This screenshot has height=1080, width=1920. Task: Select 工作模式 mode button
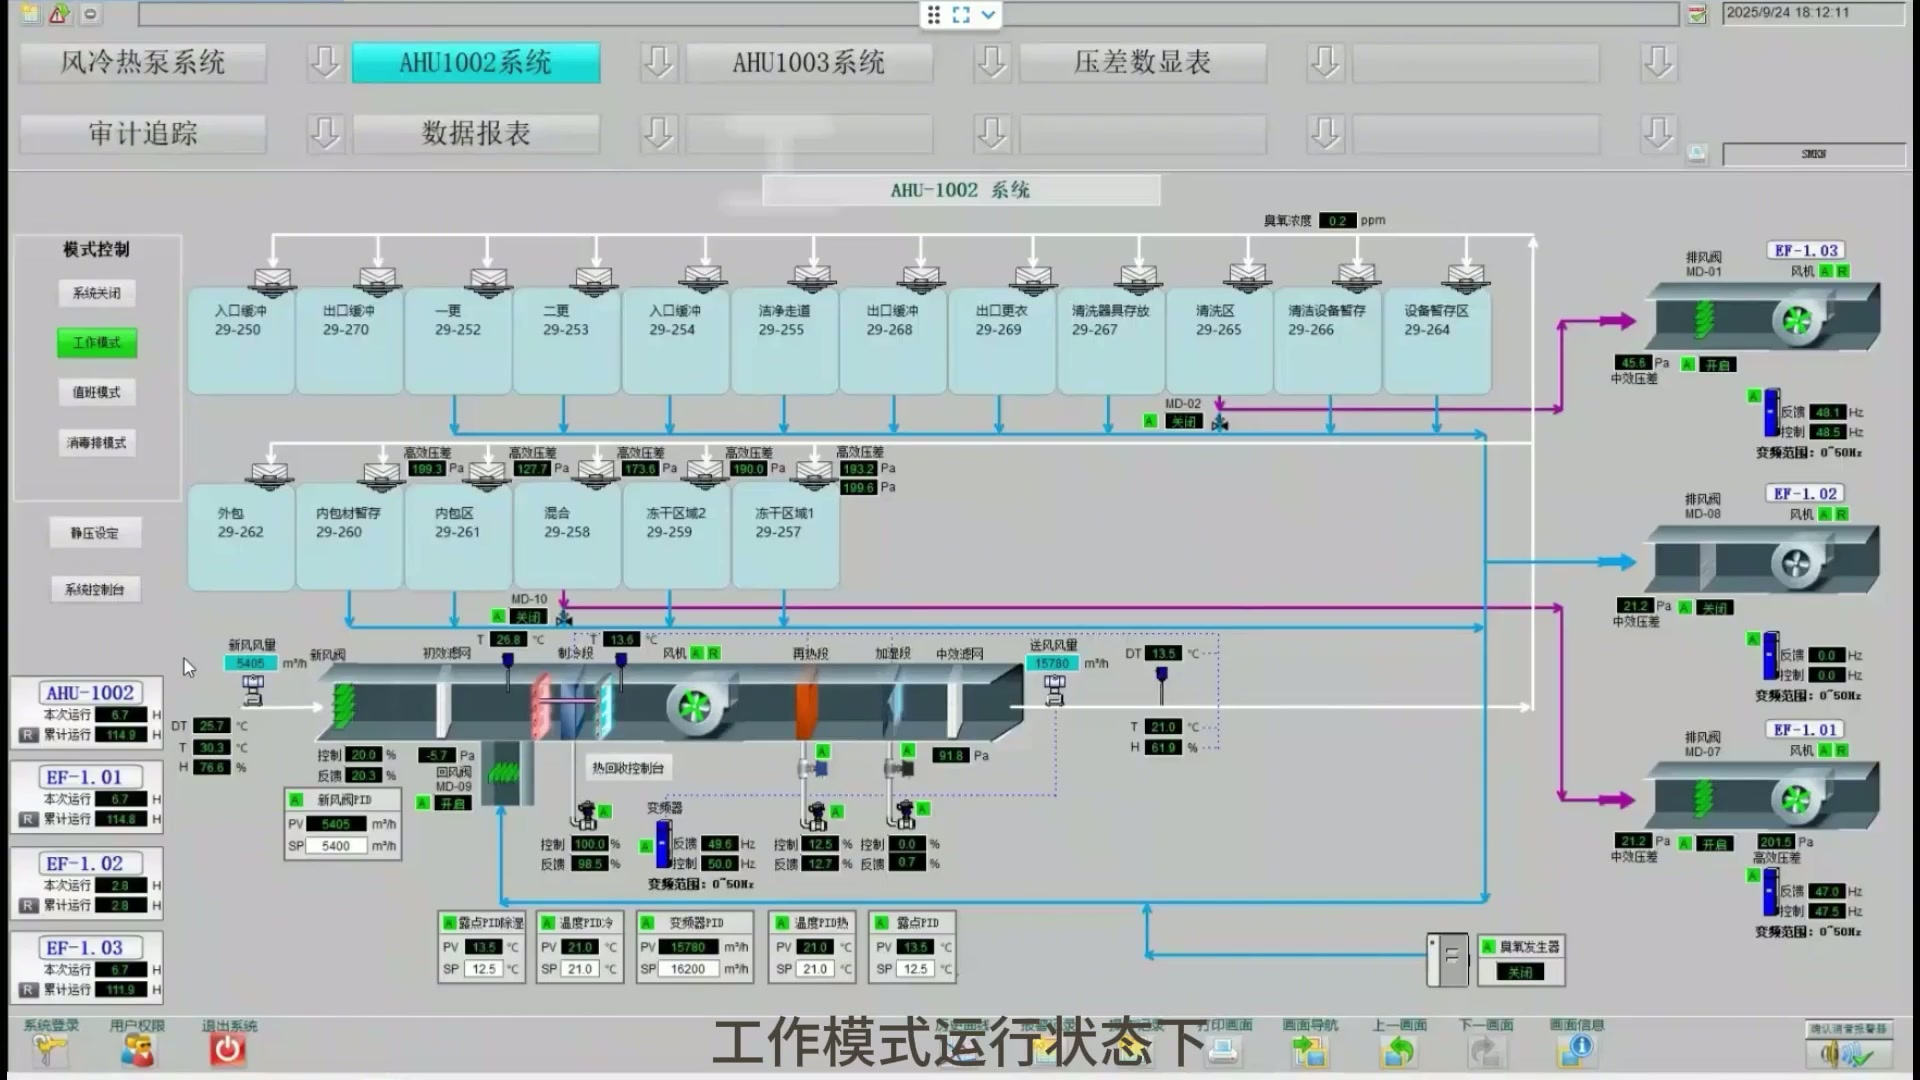(x=96, y=343)
